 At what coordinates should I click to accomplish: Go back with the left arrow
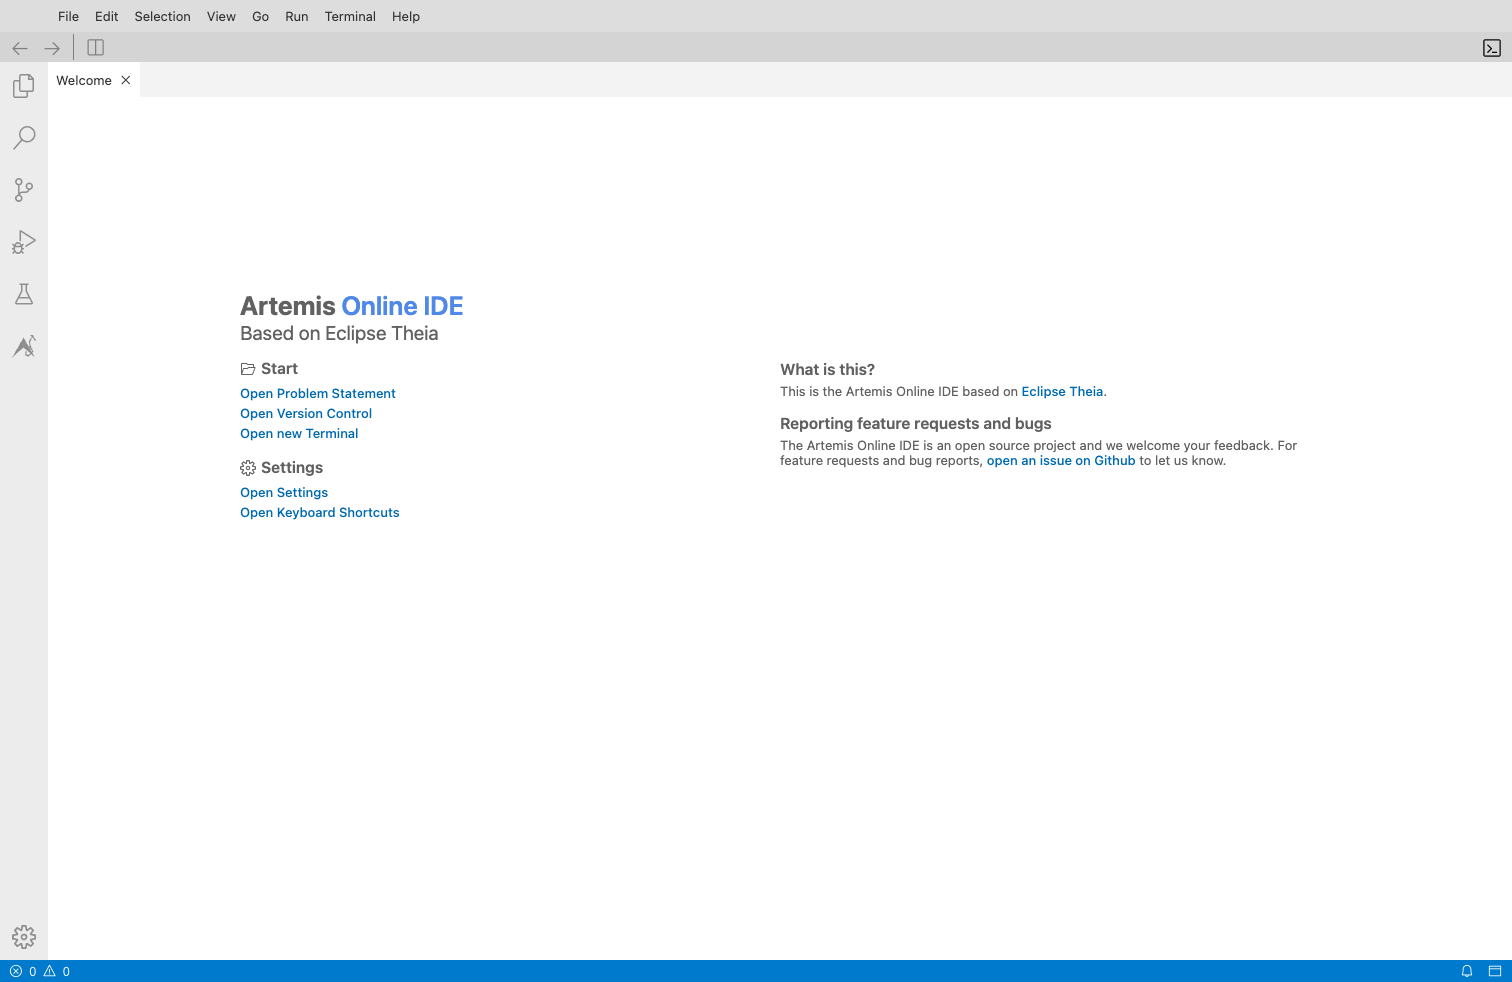[x=20, y=48]
